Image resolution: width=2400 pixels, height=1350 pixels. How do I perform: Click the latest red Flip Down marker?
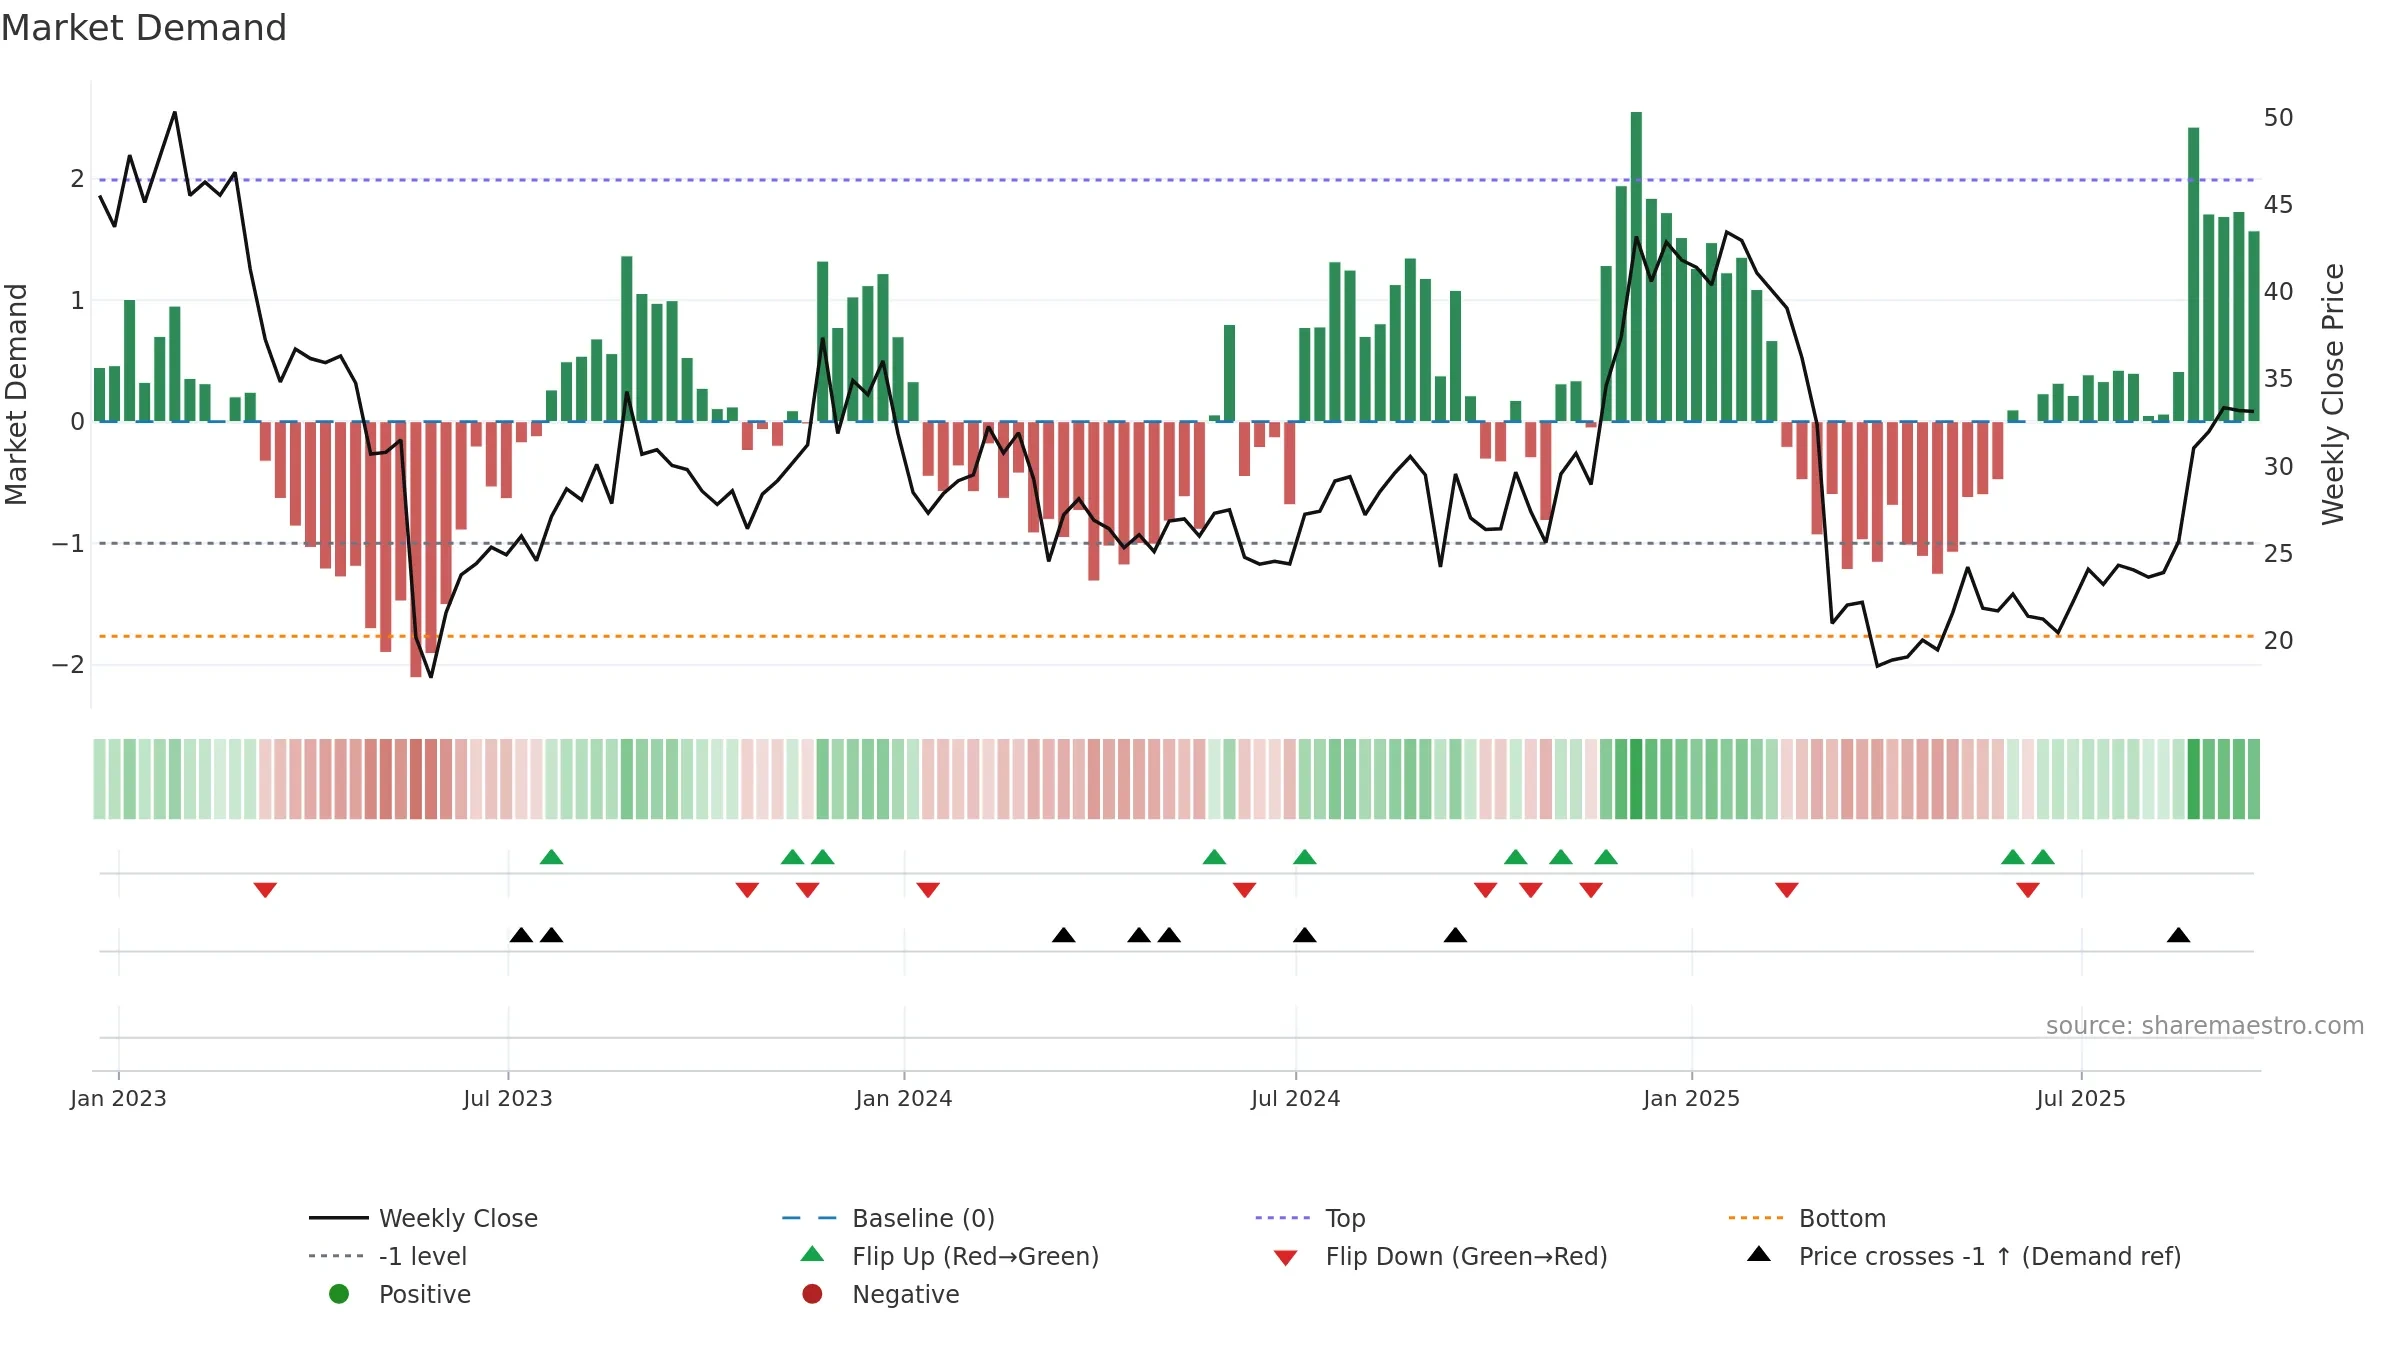tap(2028, 889)
